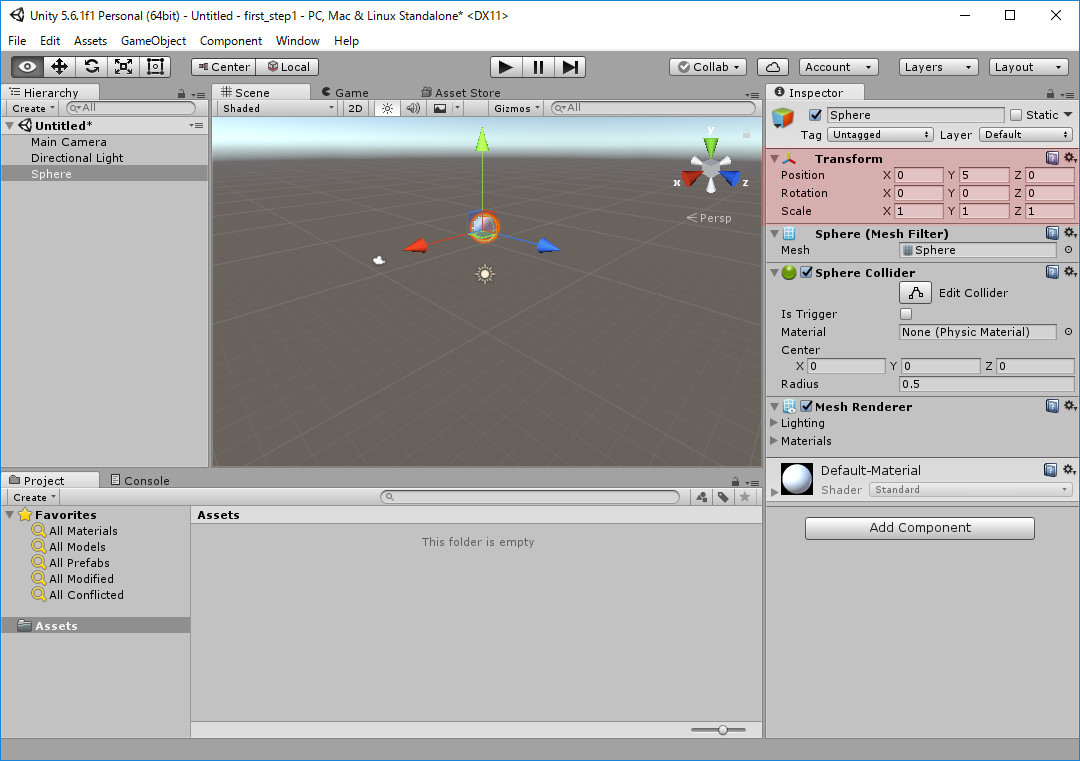Select the Scale tool in toolbar
Screen dimensions: 1080x761
123,67
